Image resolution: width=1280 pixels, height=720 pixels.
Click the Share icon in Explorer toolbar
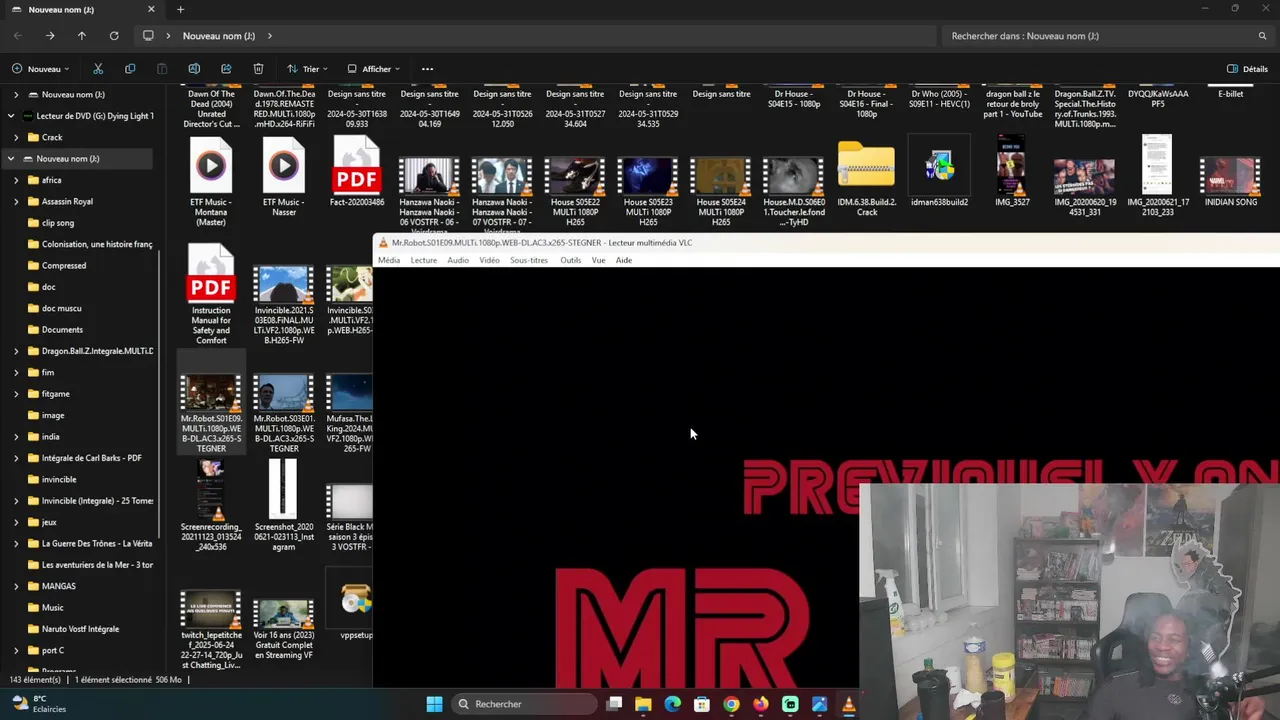coord(226,69)
